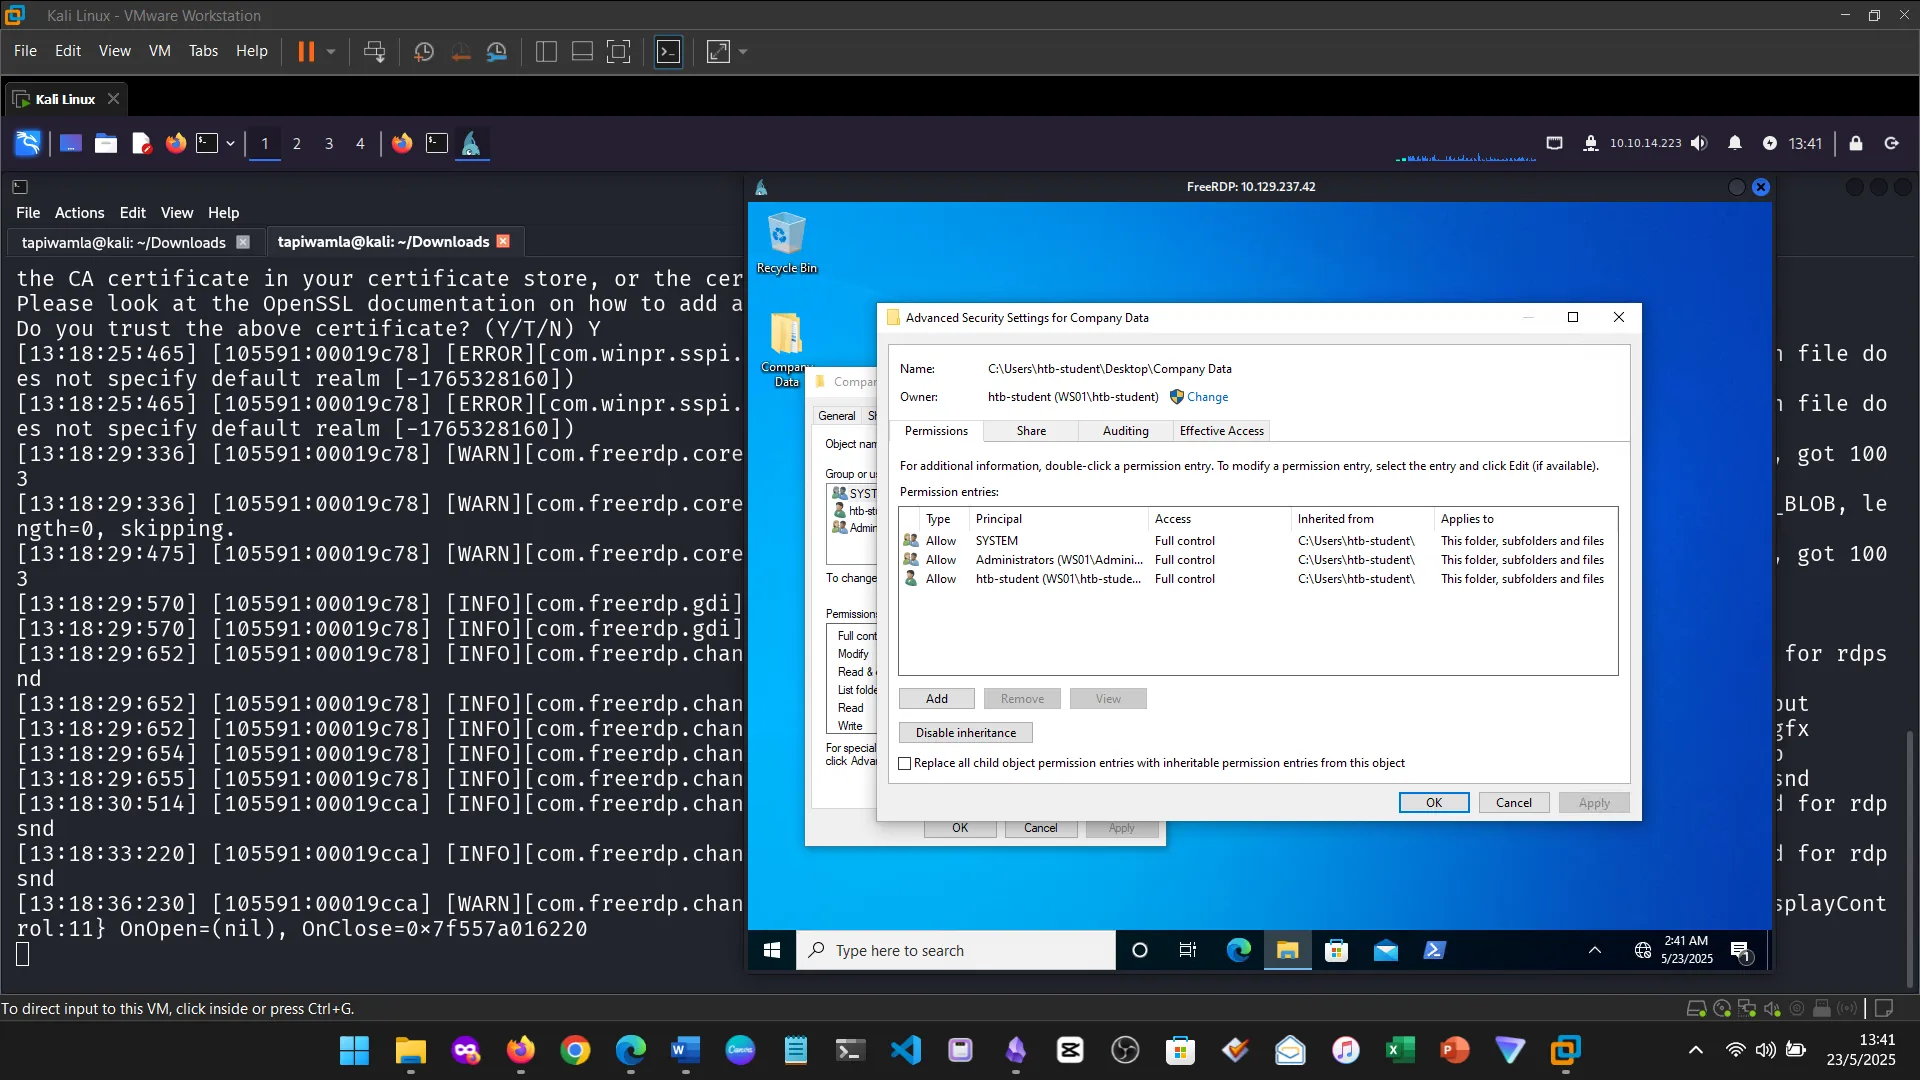Switch to the Effective Access tab

pos(1221,431)
